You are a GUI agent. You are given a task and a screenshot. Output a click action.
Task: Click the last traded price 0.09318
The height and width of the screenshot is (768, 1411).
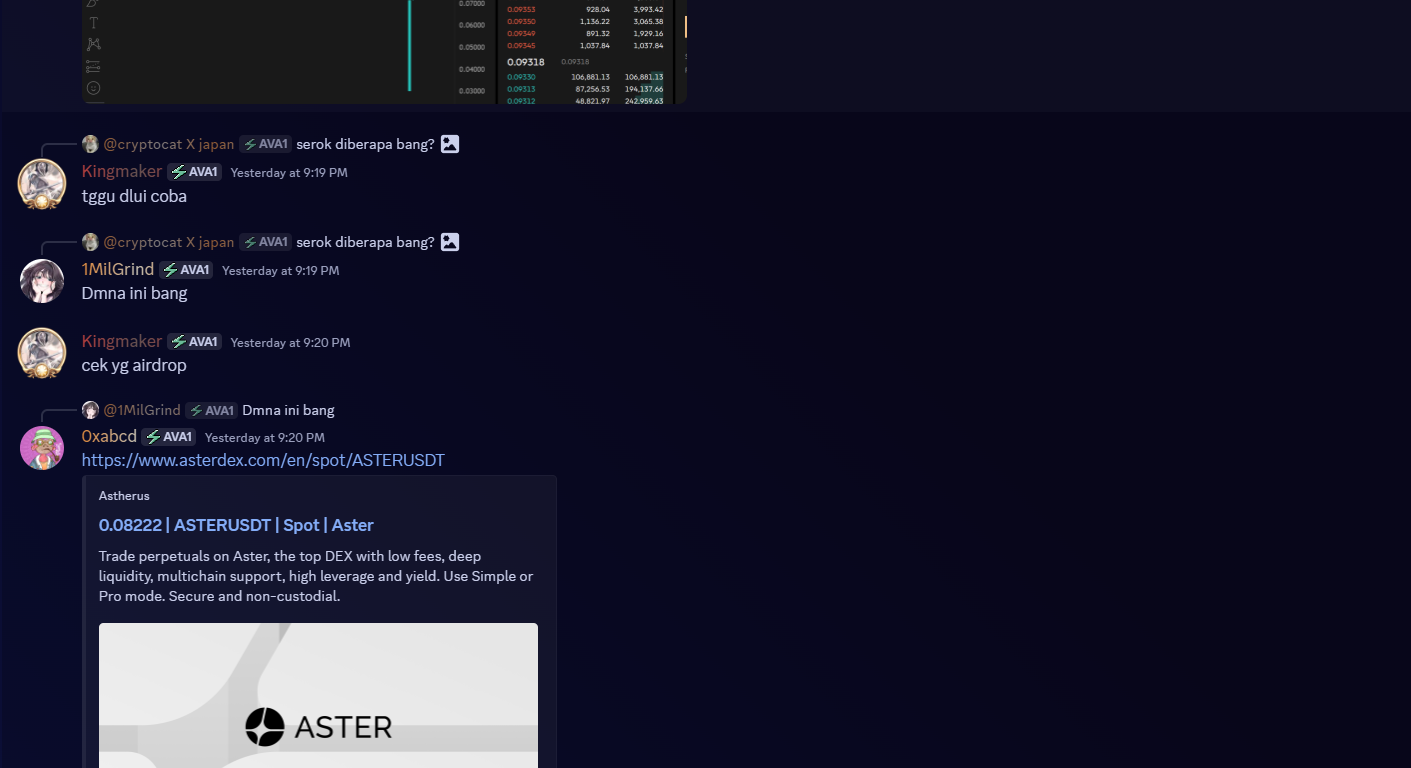click(526, 61)
